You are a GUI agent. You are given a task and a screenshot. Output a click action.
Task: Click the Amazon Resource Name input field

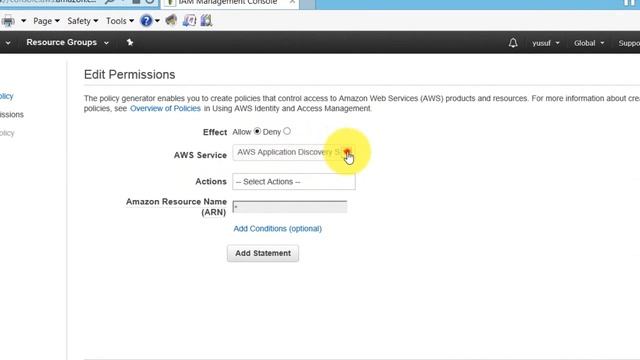tap(290, 207)
